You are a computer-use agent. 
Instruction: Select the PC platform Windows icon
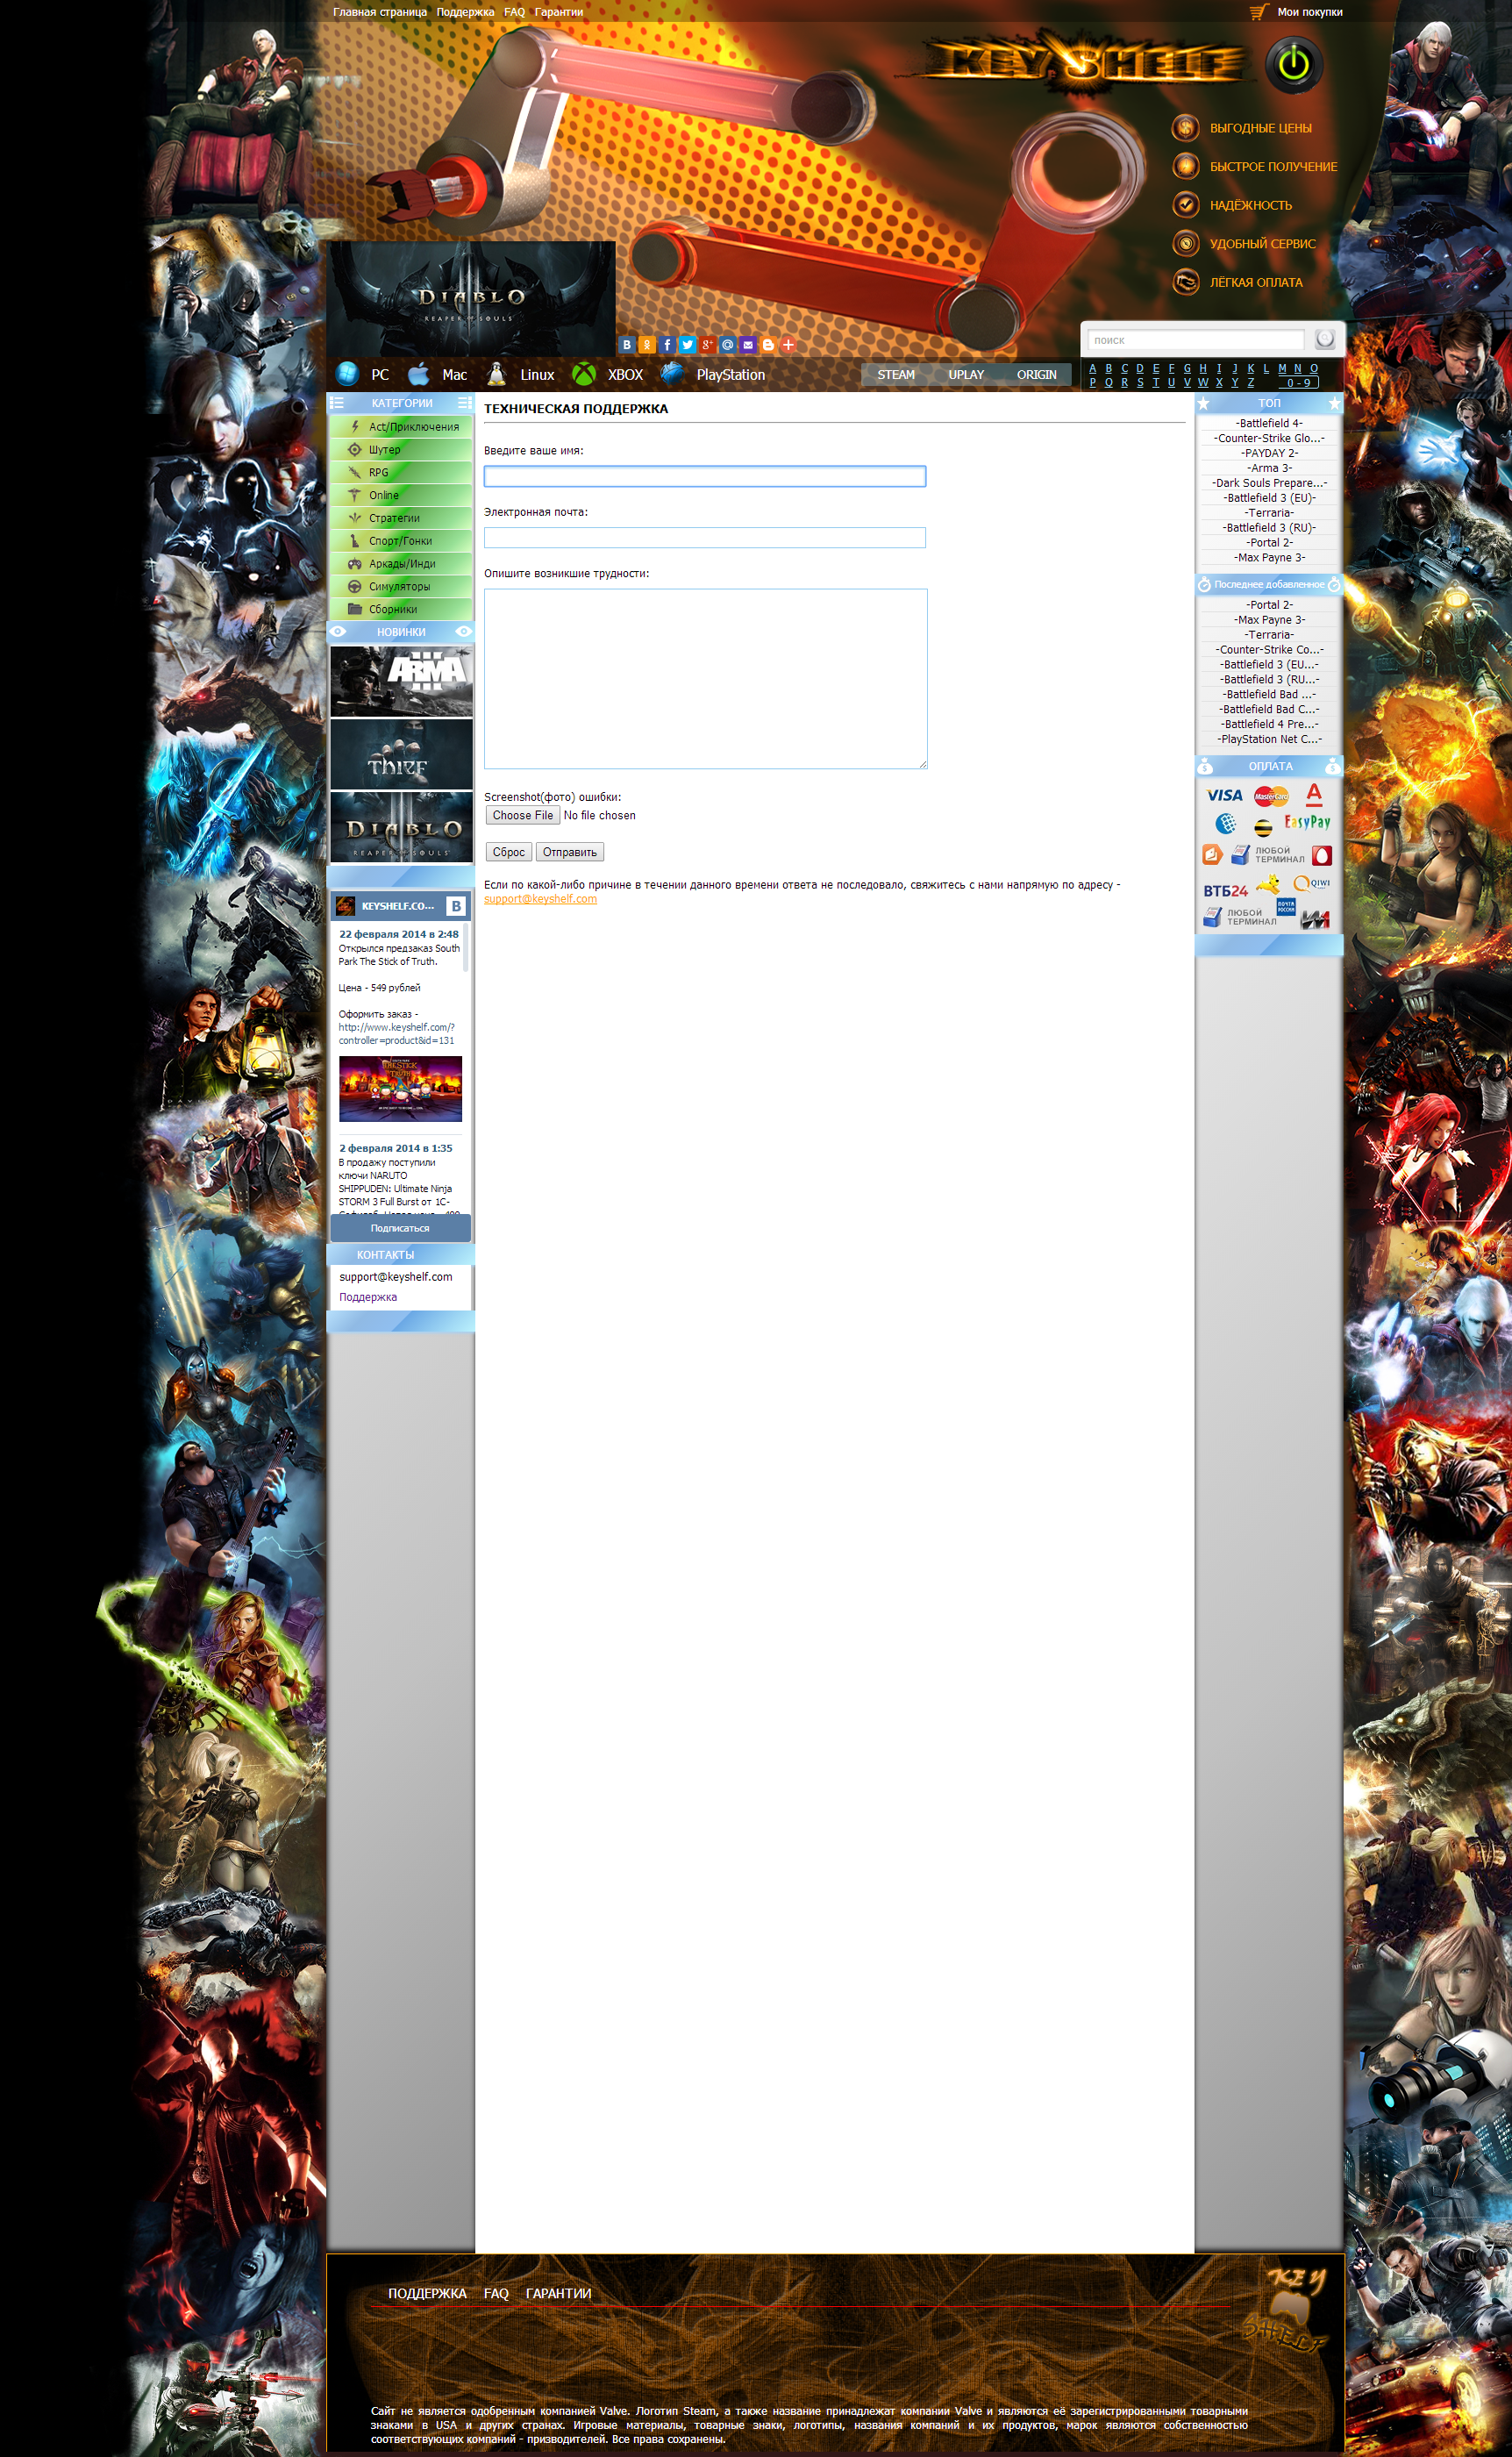[x=347, y=374]
